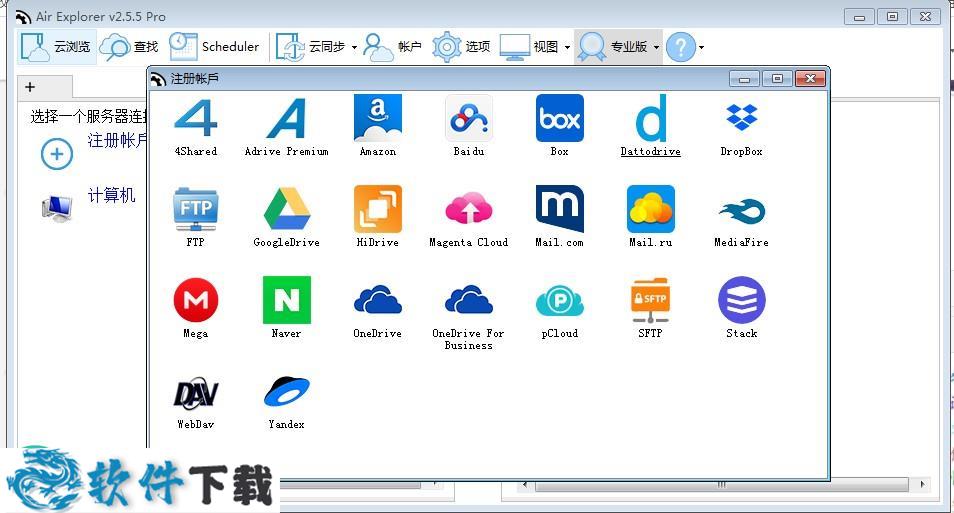
Task: Choose the FTP connection icon
Action: tap(195, 209)
